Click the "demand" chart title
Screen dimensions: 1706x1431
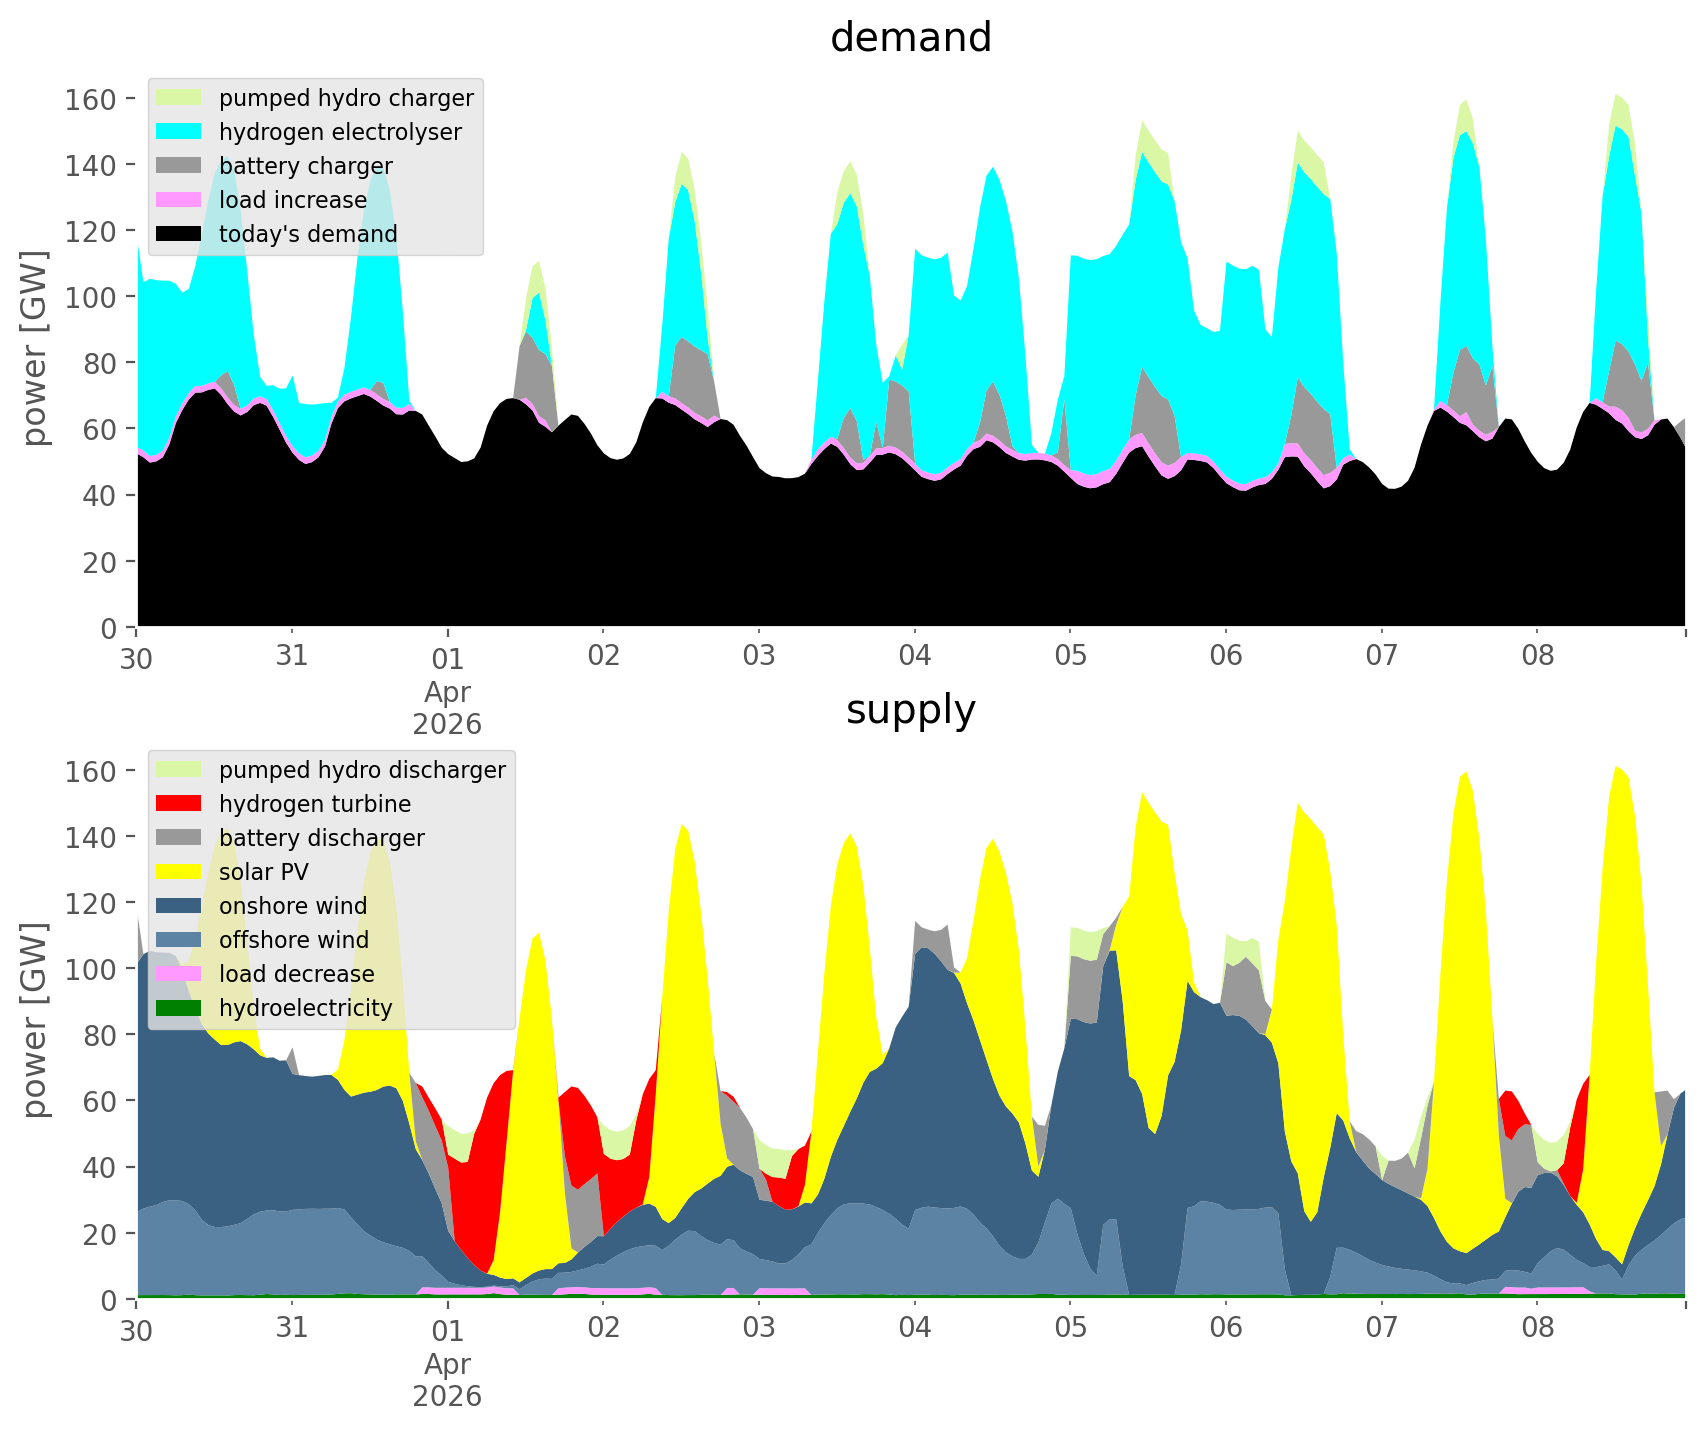[x=910, y=38]
